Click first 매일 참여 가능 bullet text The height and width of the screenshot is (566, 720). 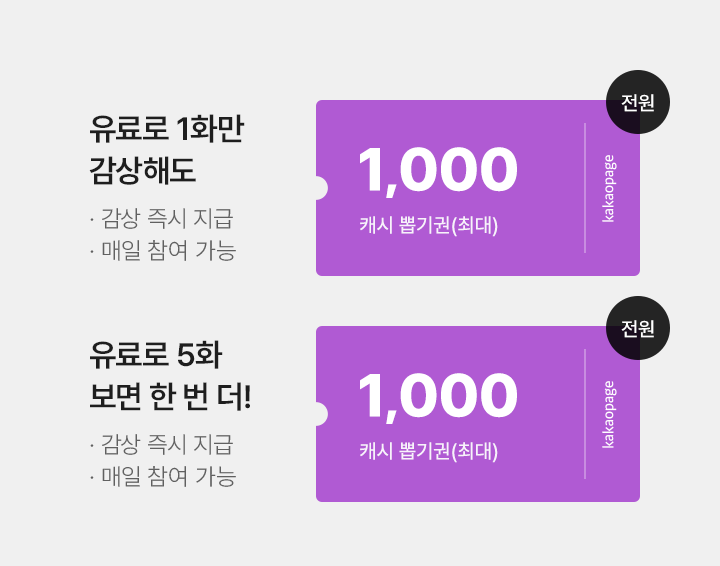coord(163,250)
